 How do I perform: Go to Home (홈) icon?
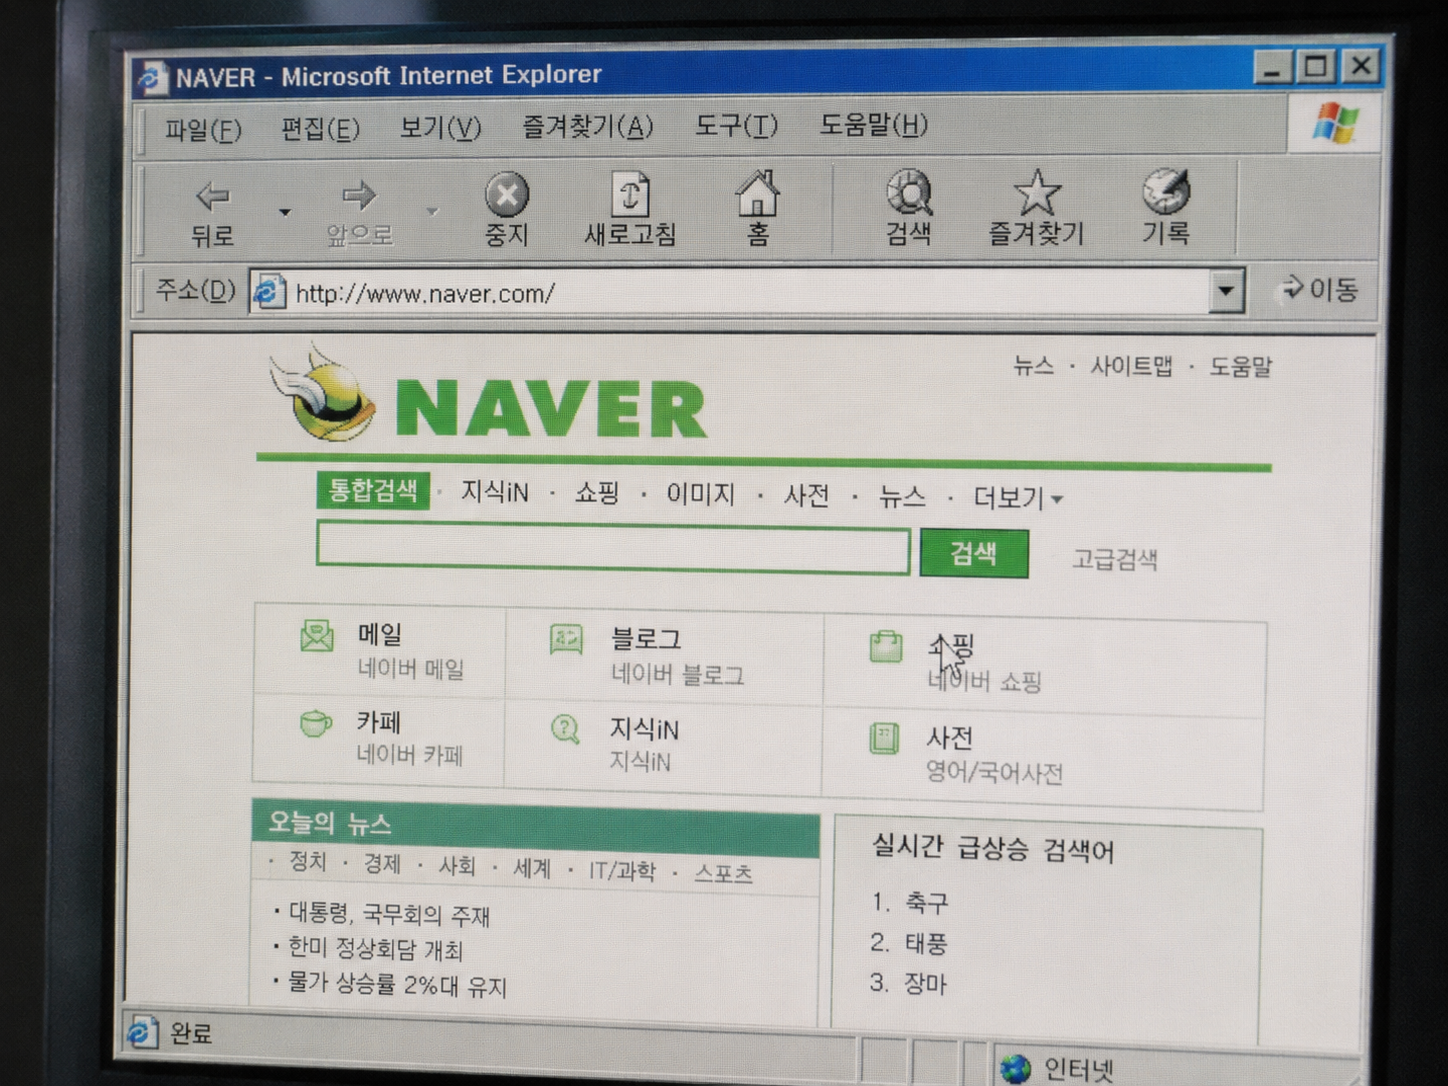point(757,193)
